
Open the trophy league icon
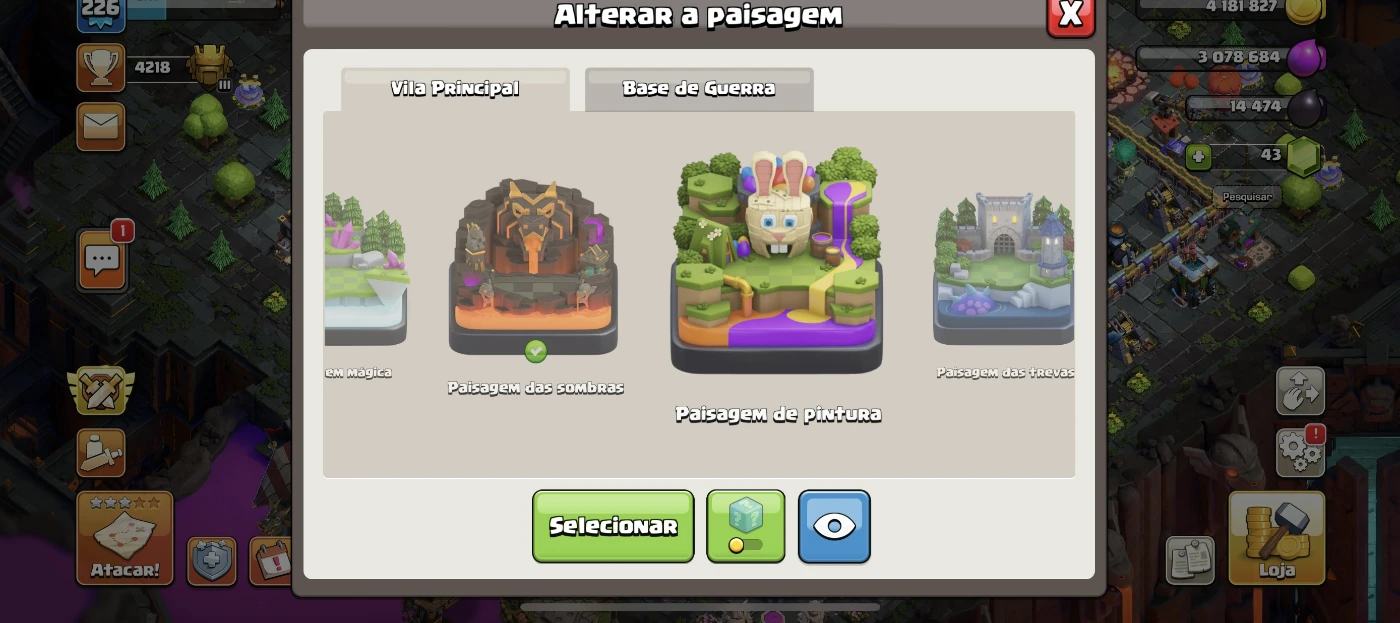click(x=101, y=67)
